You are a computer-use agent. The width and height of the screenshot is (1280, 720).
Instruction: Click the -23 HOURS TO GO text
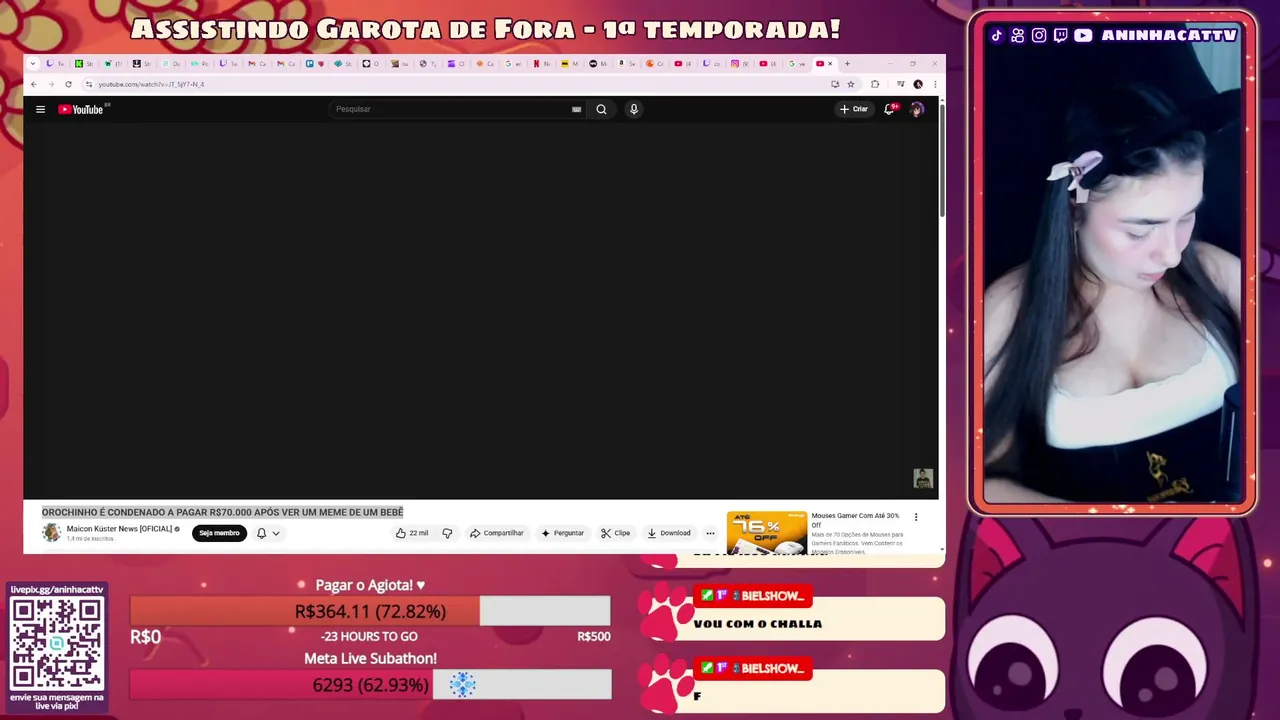[x=369, y=637]
